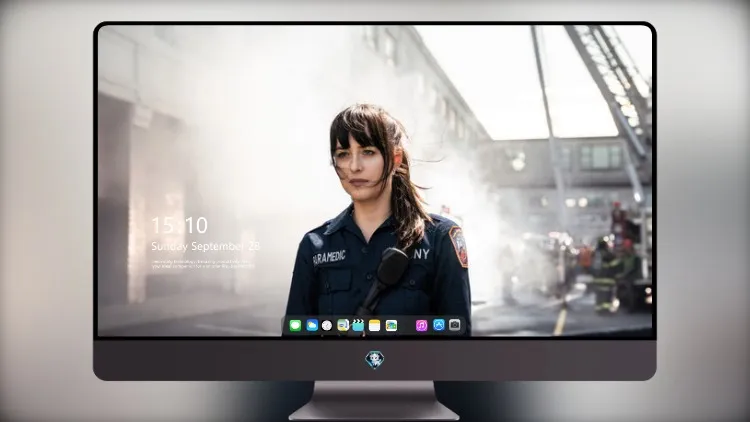The height and width of the screenshot is (422, 750).
Task: Click the logo badge on monitor chin
Action: 375,360
